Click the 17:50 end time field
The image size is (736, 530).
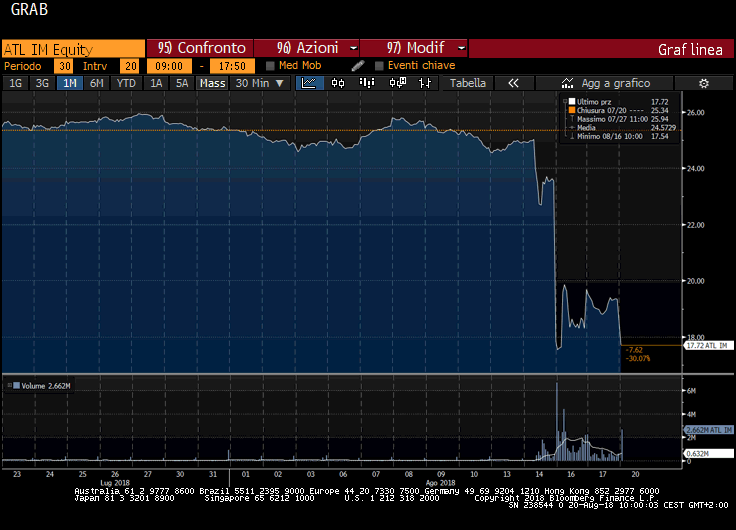pos(232,66)
